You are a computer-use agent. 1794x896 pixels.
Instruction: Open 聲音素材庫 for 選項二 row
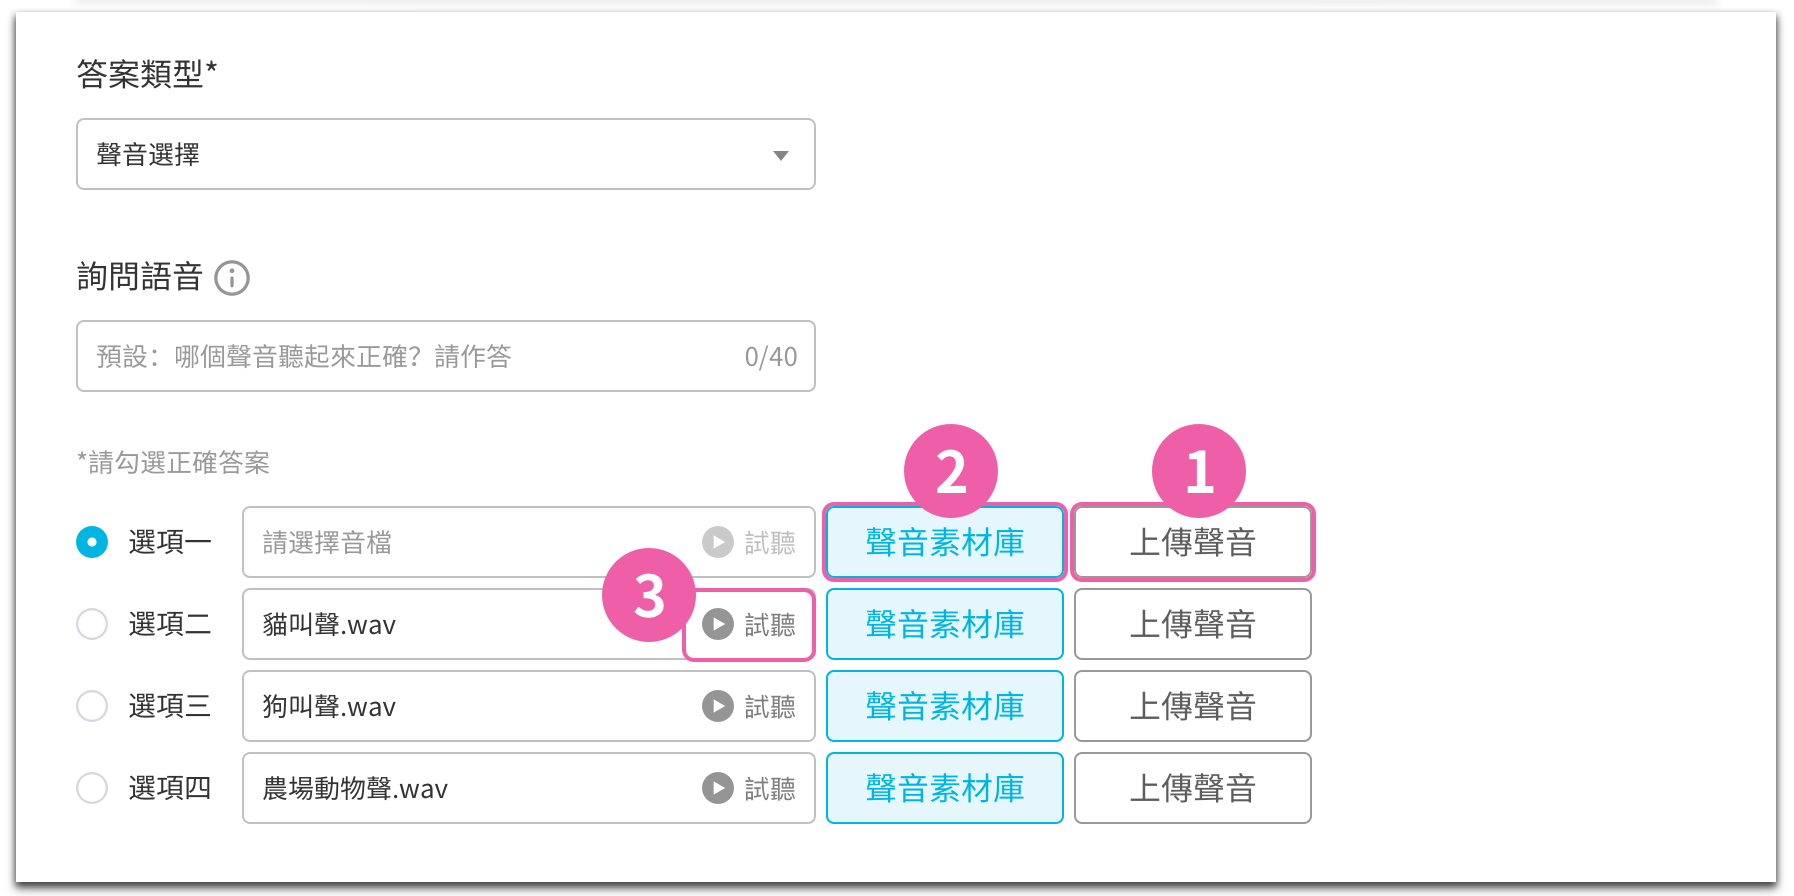945,624
